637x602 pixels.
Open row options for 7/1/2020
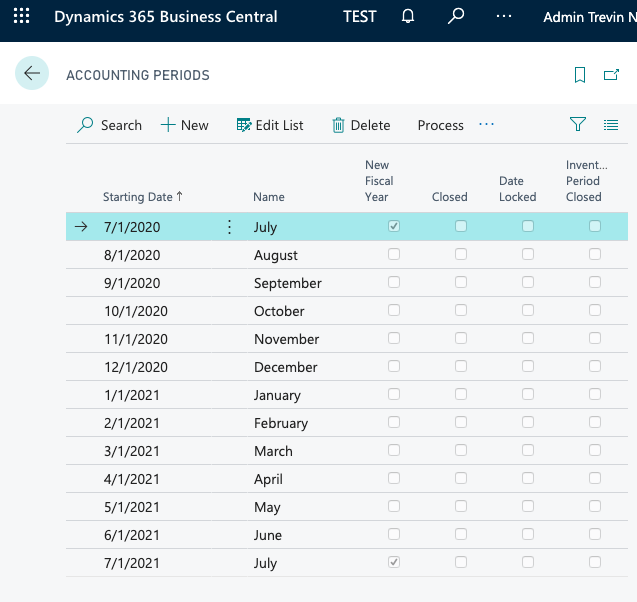click(x=229, y=227)
